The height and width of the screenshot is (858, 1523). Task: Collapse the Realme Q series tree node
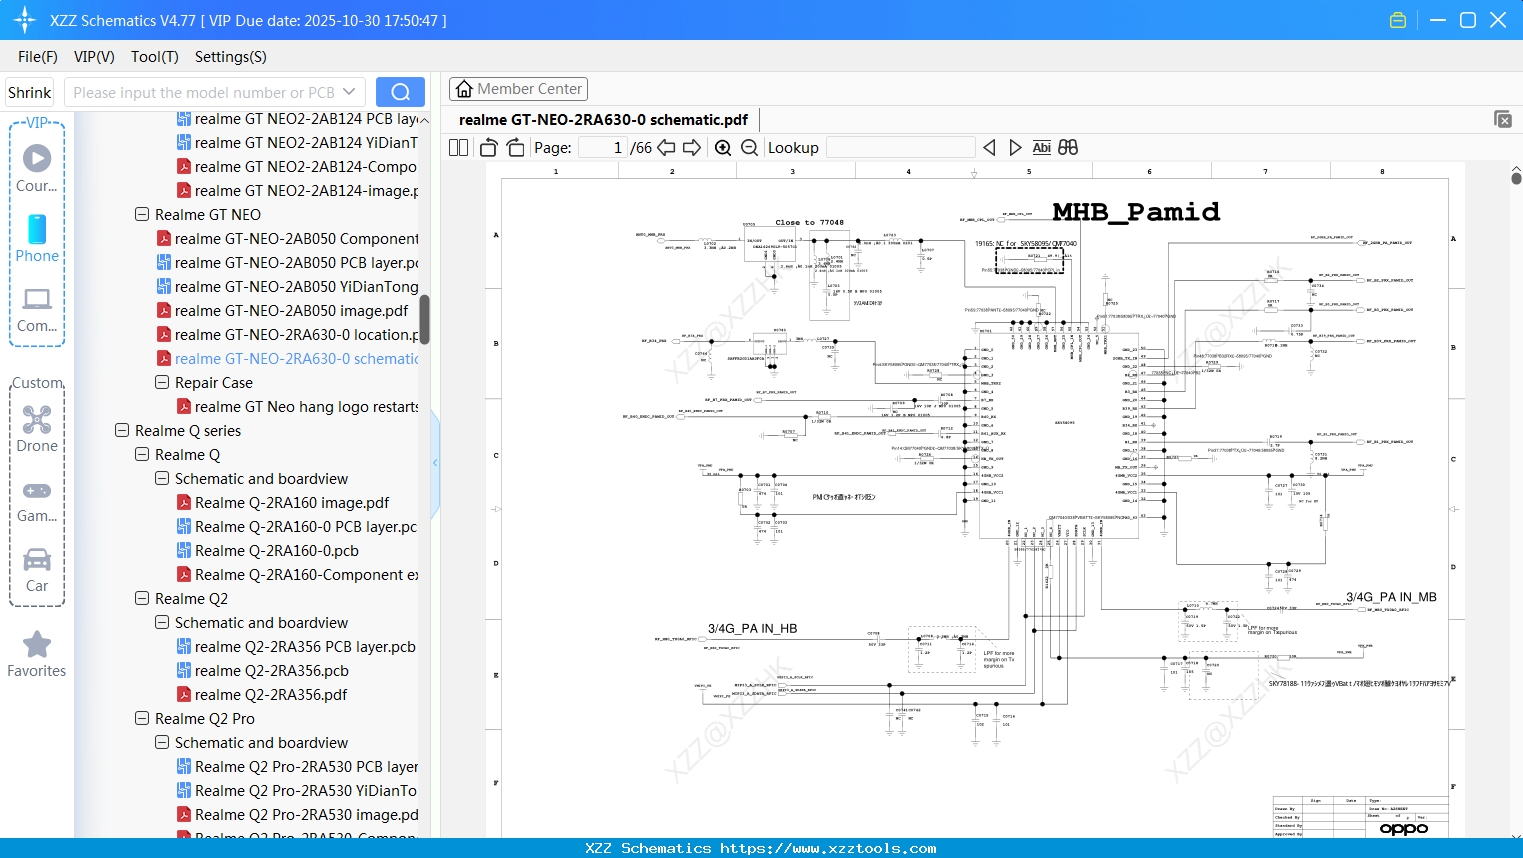click(121, 430)
